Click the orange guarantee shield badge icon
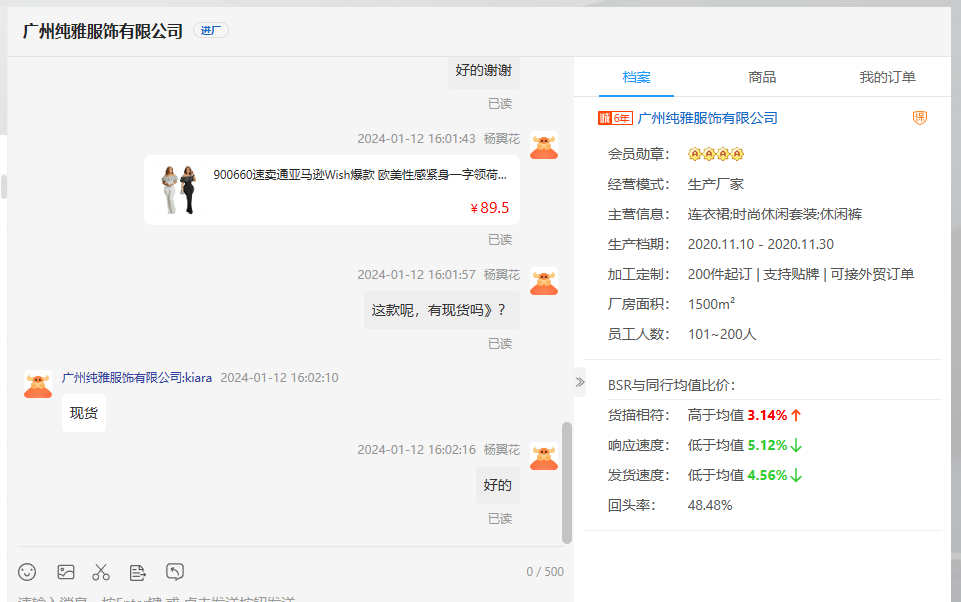 (920, 118)
